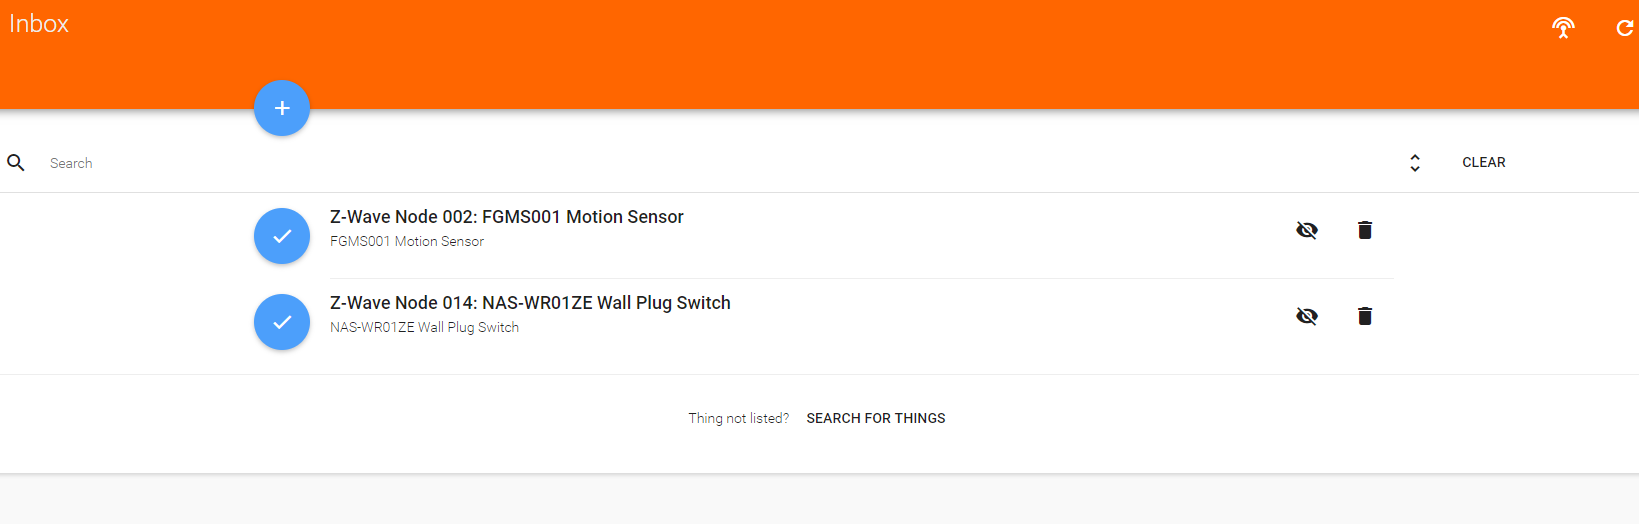The width and height of the screenshot is (1639, 524).
Task: Open the bindings discovery icon in header
Action: tap(1563, 28)
